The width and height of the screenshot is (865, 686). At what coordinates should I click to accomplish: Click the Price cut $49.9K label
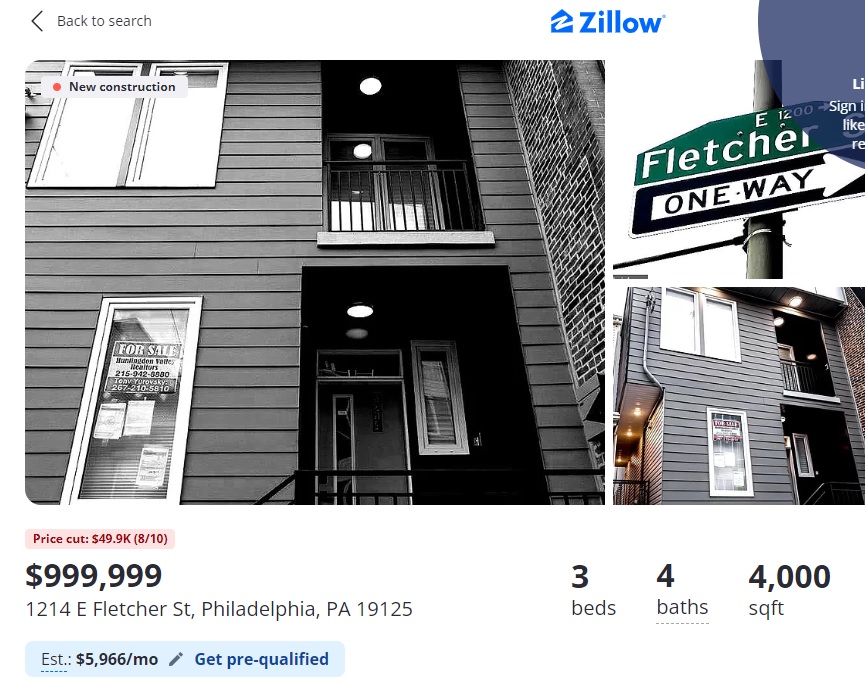coord(100,539)
